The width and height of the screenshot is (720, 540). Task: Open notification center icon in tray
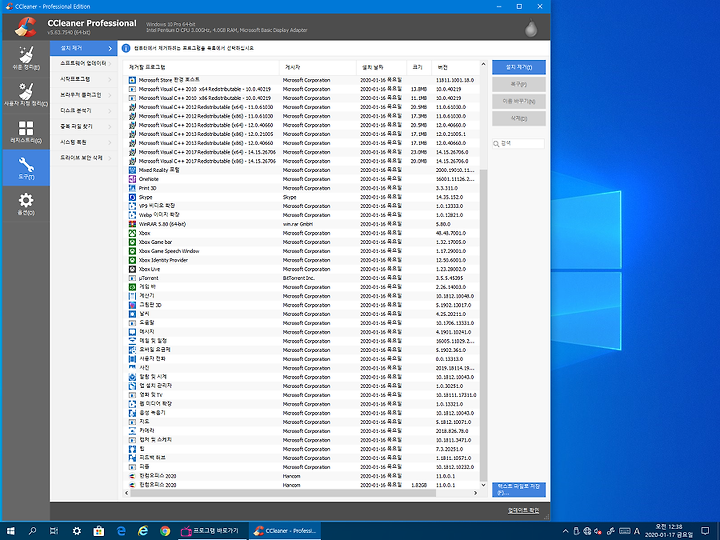(x=705, y=531)
